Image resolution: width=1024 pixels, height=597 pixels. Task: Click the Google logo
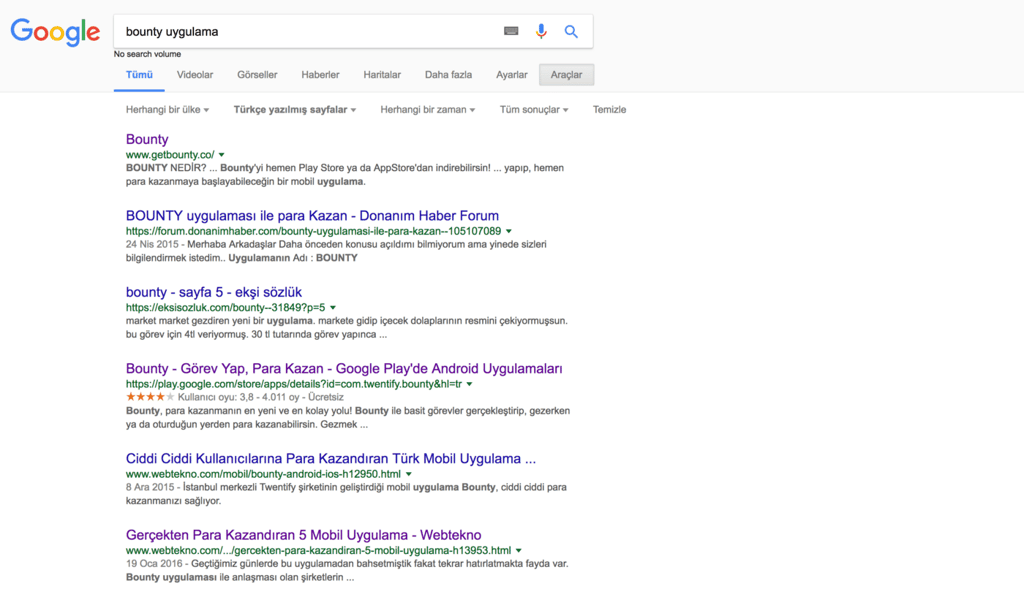click(55, 32)
